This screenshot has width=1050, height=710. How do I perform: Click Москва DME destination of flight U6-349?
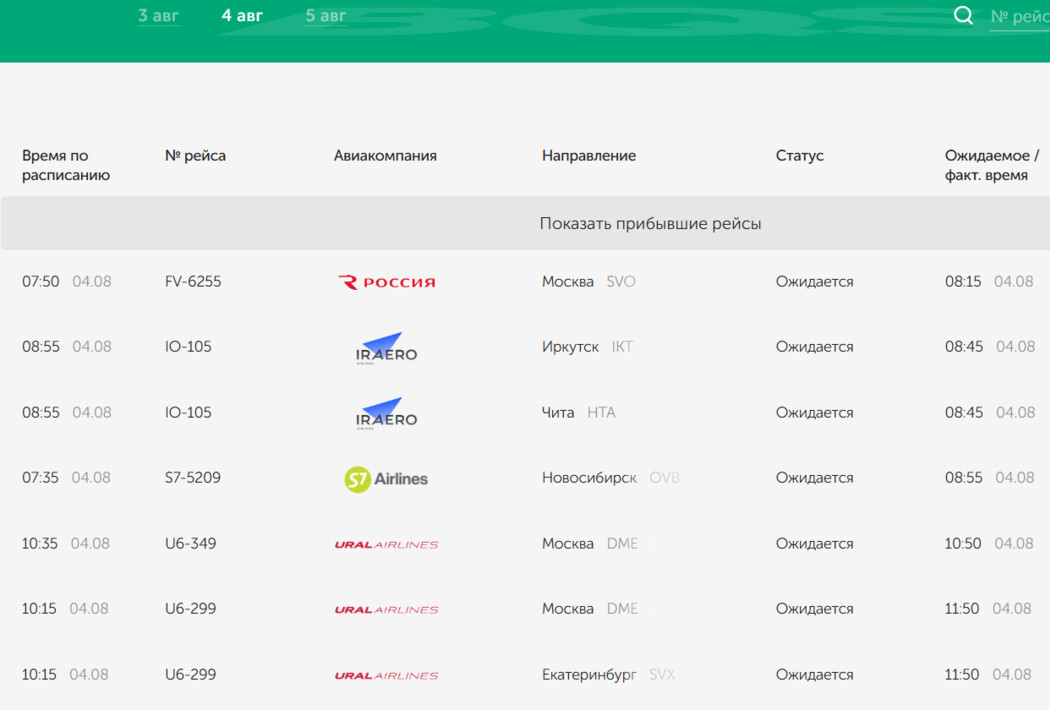pos(590,543)
